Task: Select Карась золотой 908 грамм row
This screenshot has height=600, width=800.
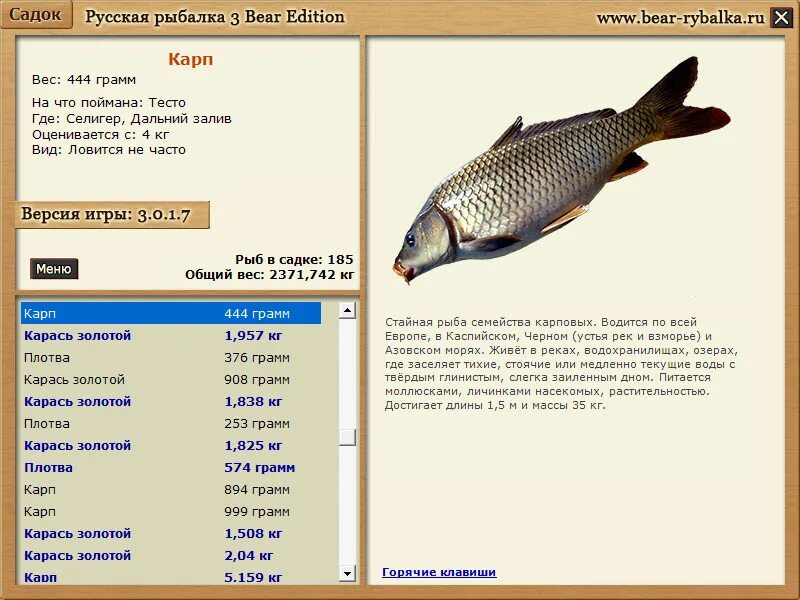Action: coord(171,380)
